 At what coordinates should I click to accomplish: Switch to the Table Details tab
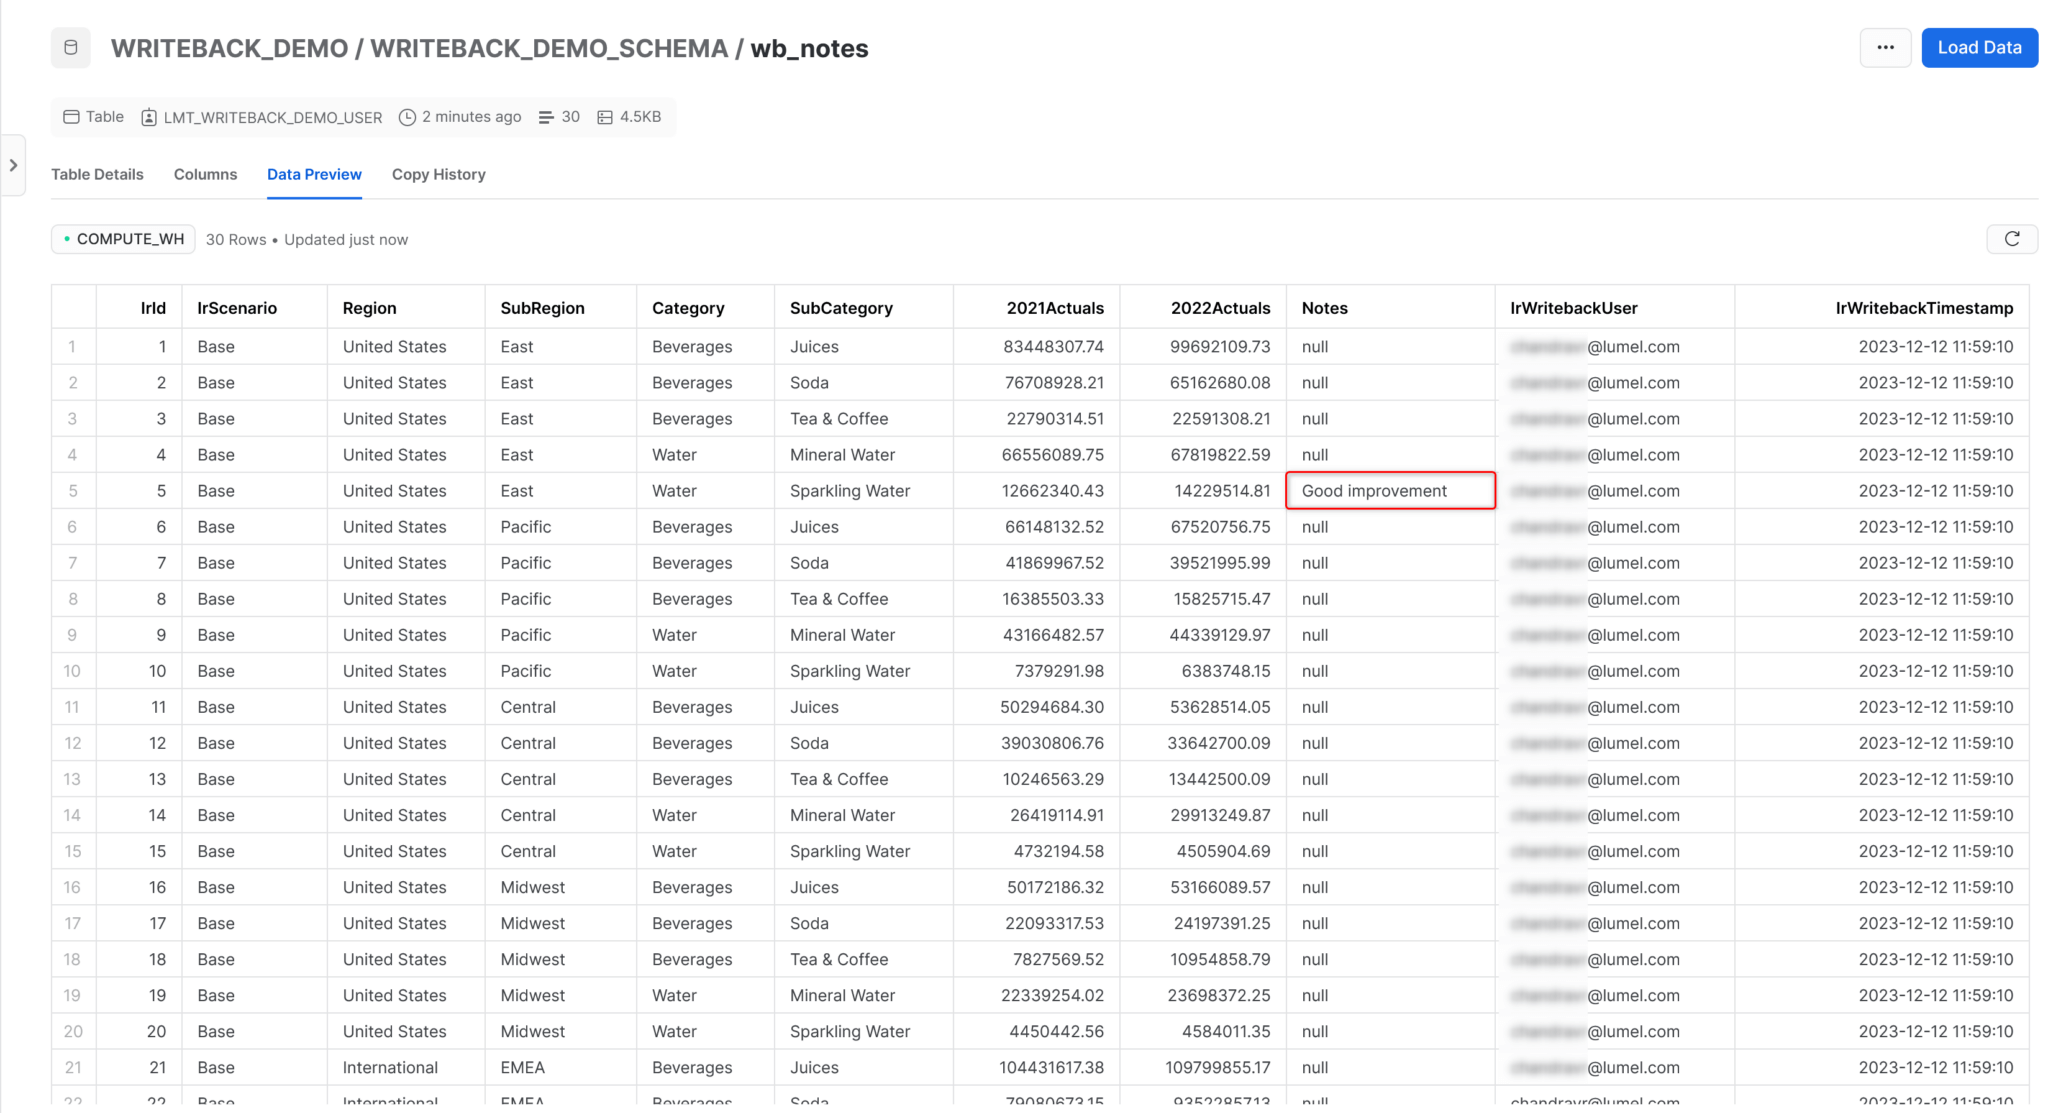(97, 174)
